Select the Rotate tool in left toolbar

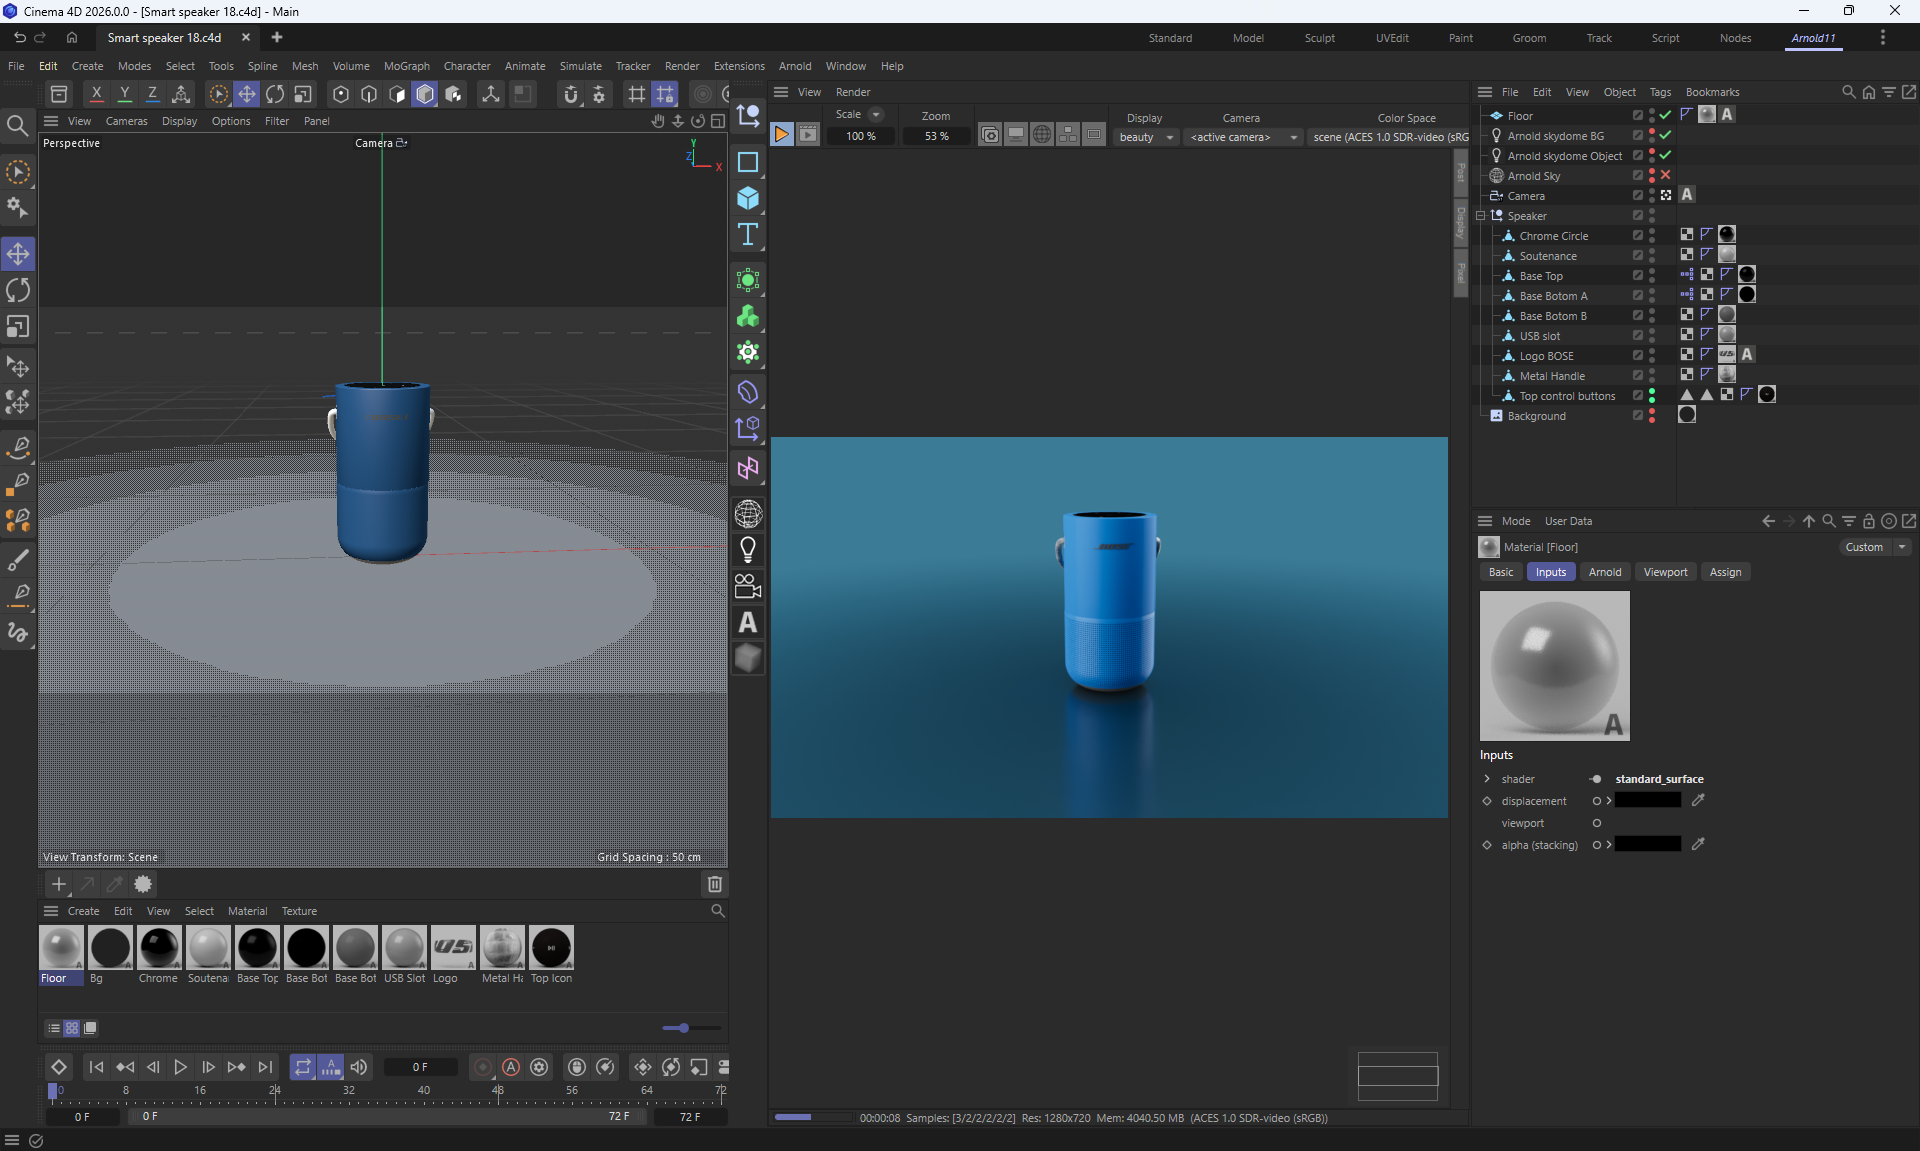[18, 291]
